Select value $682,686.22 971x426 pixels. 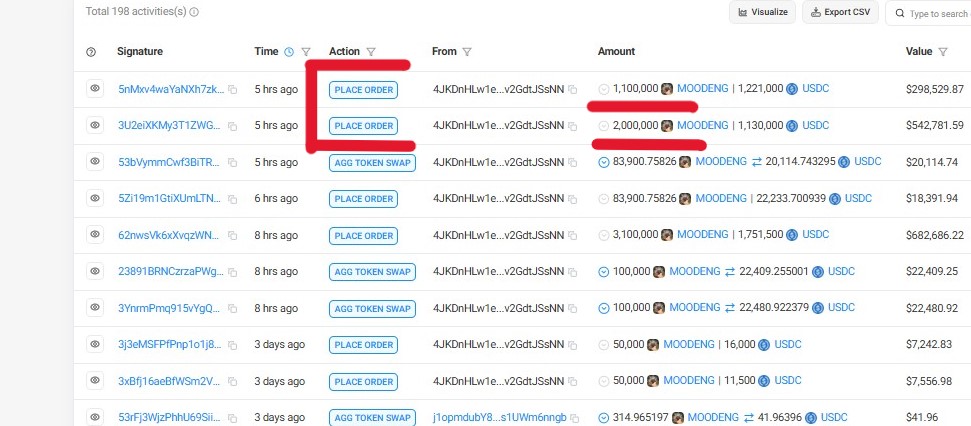[x=934, y=235]
